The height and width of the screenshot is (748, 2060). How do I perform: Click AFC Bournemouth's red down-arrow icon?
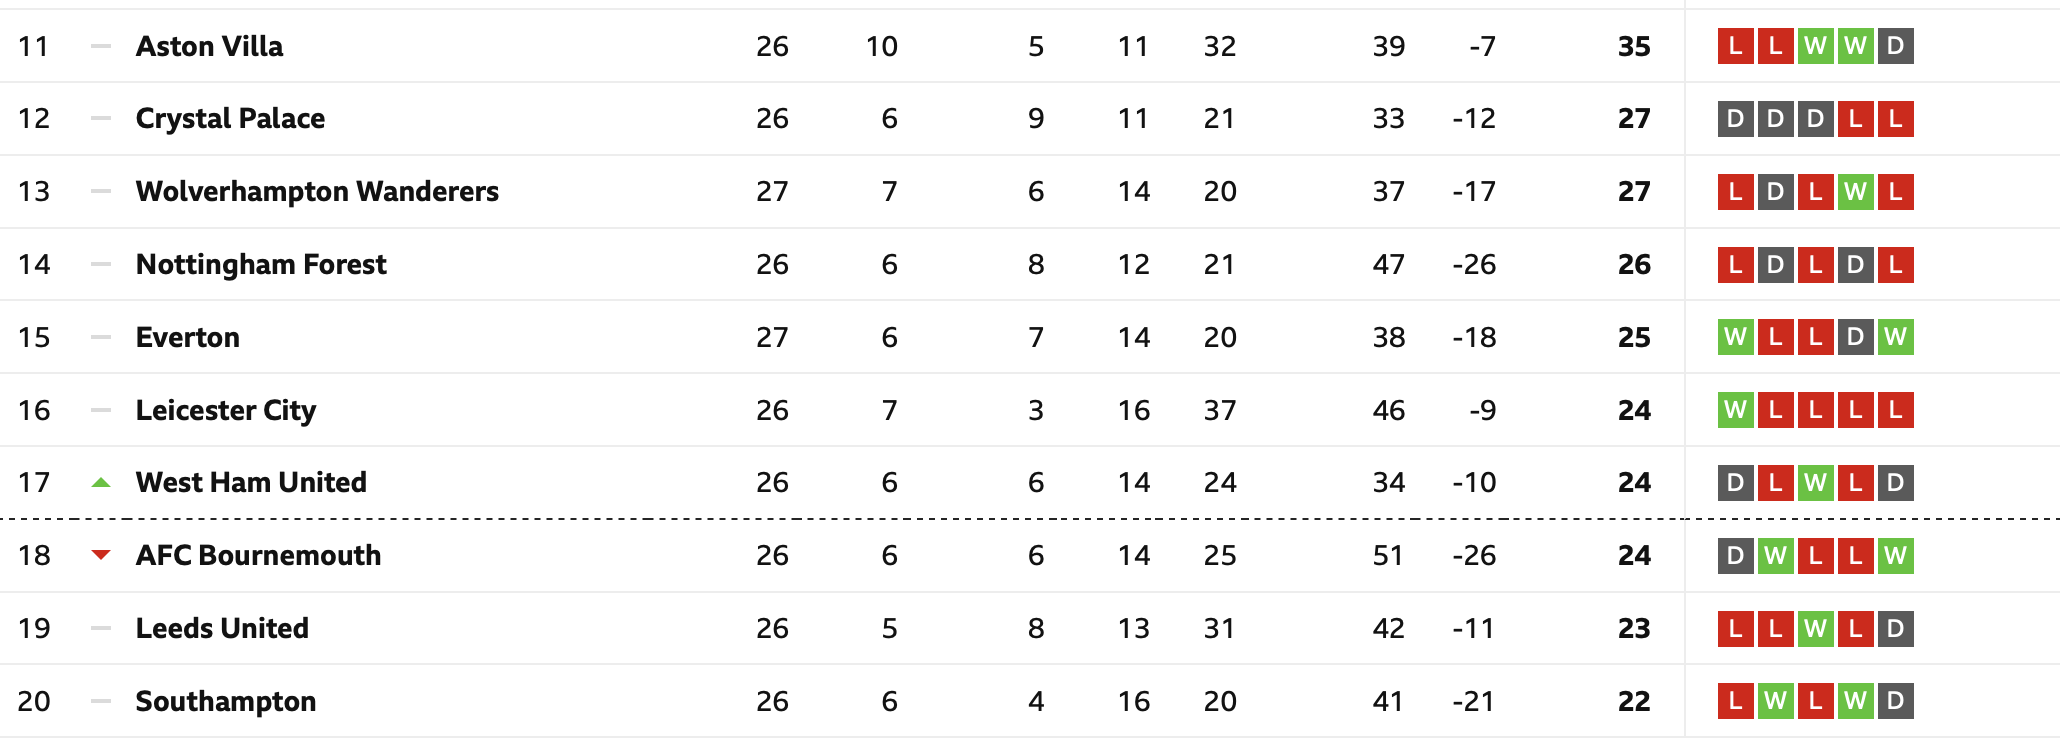(x=101, y=556)
